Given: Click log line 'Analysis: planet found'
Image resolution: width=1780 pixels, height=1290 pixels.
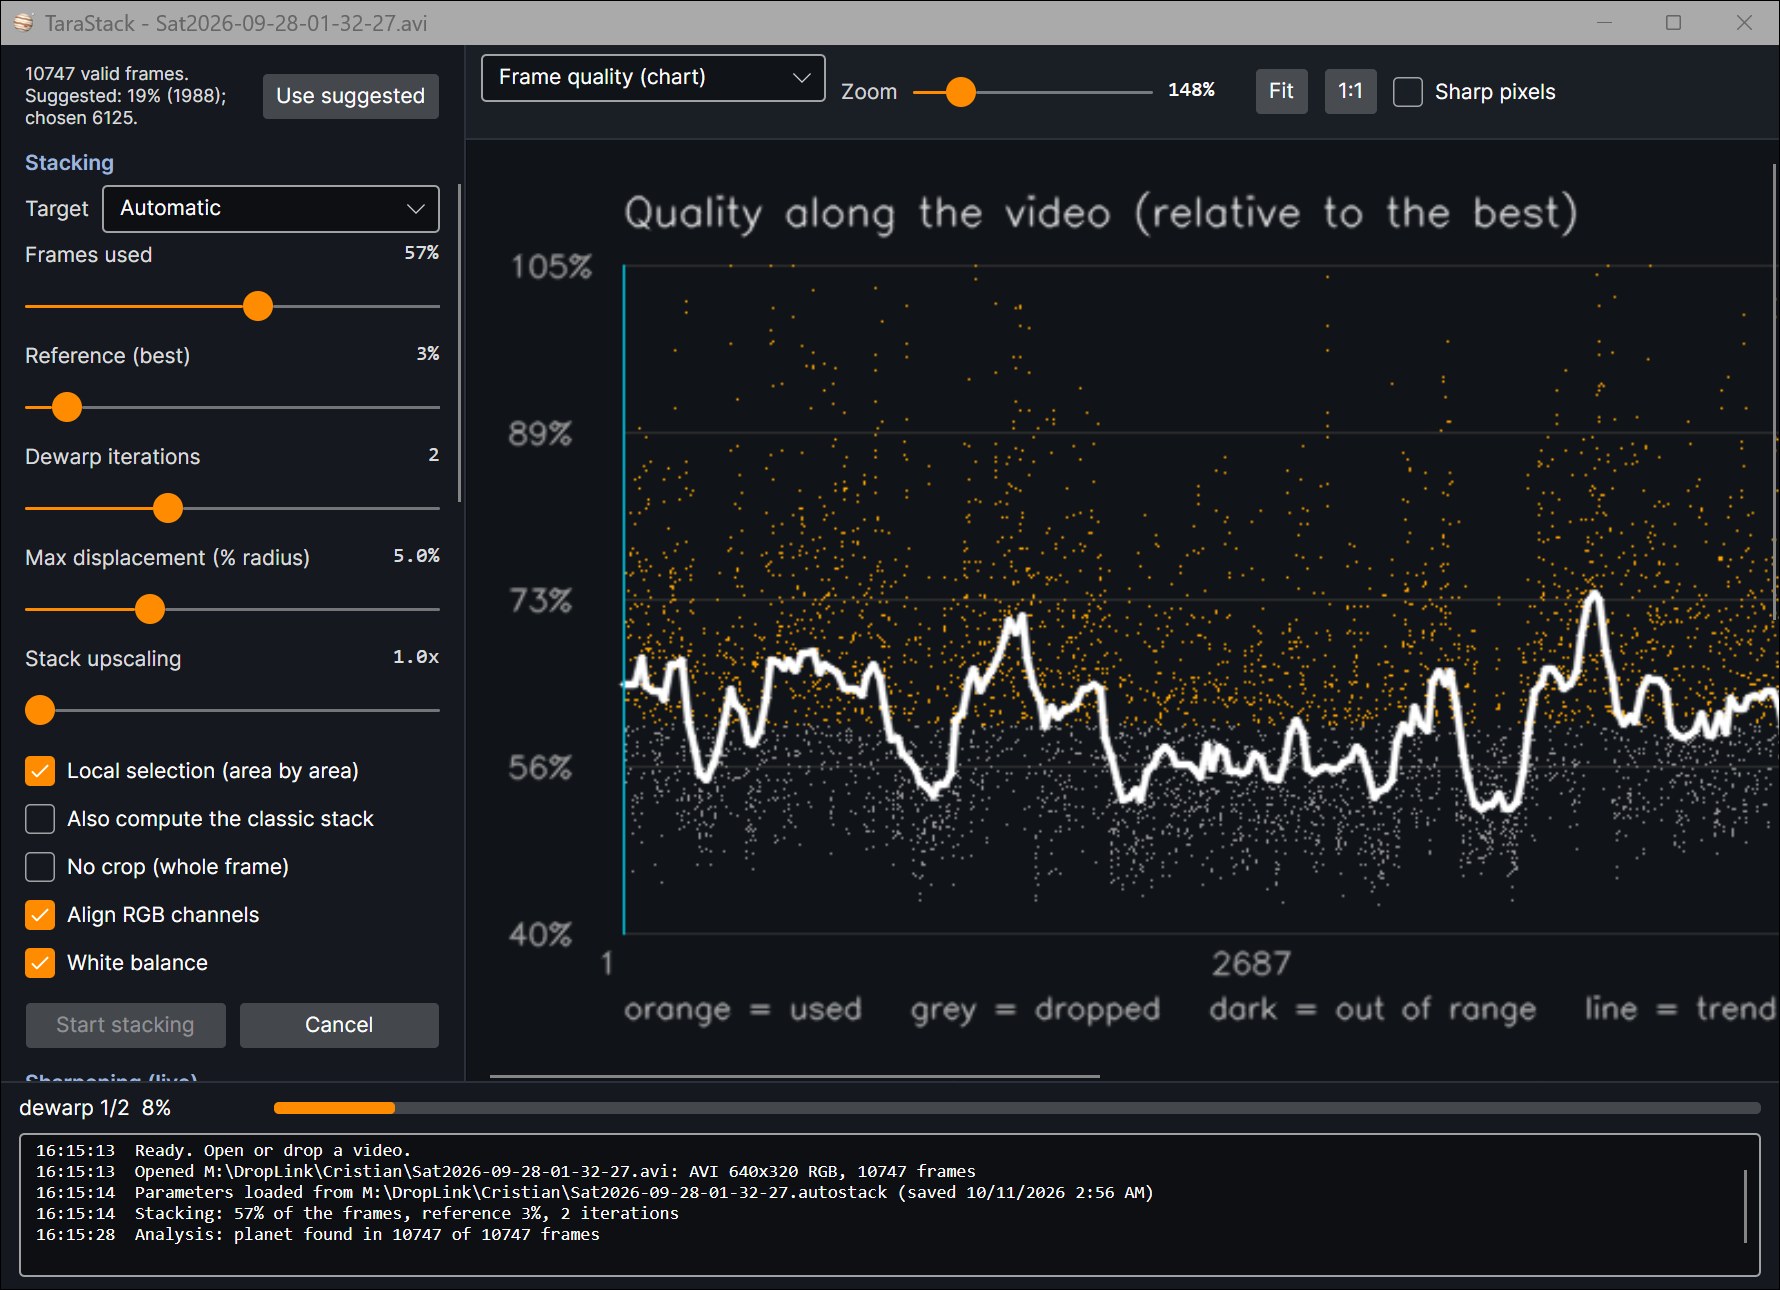Looking at the screenshot, I should pyautogui.click(x=367, y=1235).
